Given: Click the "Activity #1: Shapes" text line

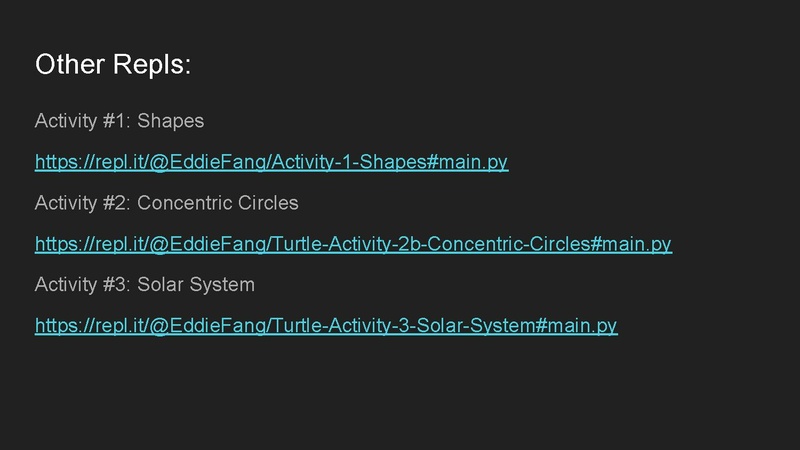Looking at the screenshot, I should coord(119,121).
